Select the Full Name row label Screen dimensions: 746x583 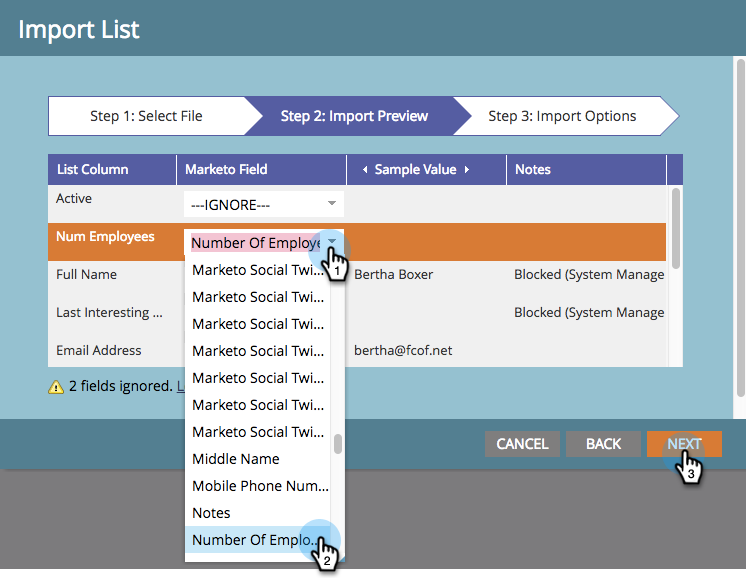tap(87, 275)
